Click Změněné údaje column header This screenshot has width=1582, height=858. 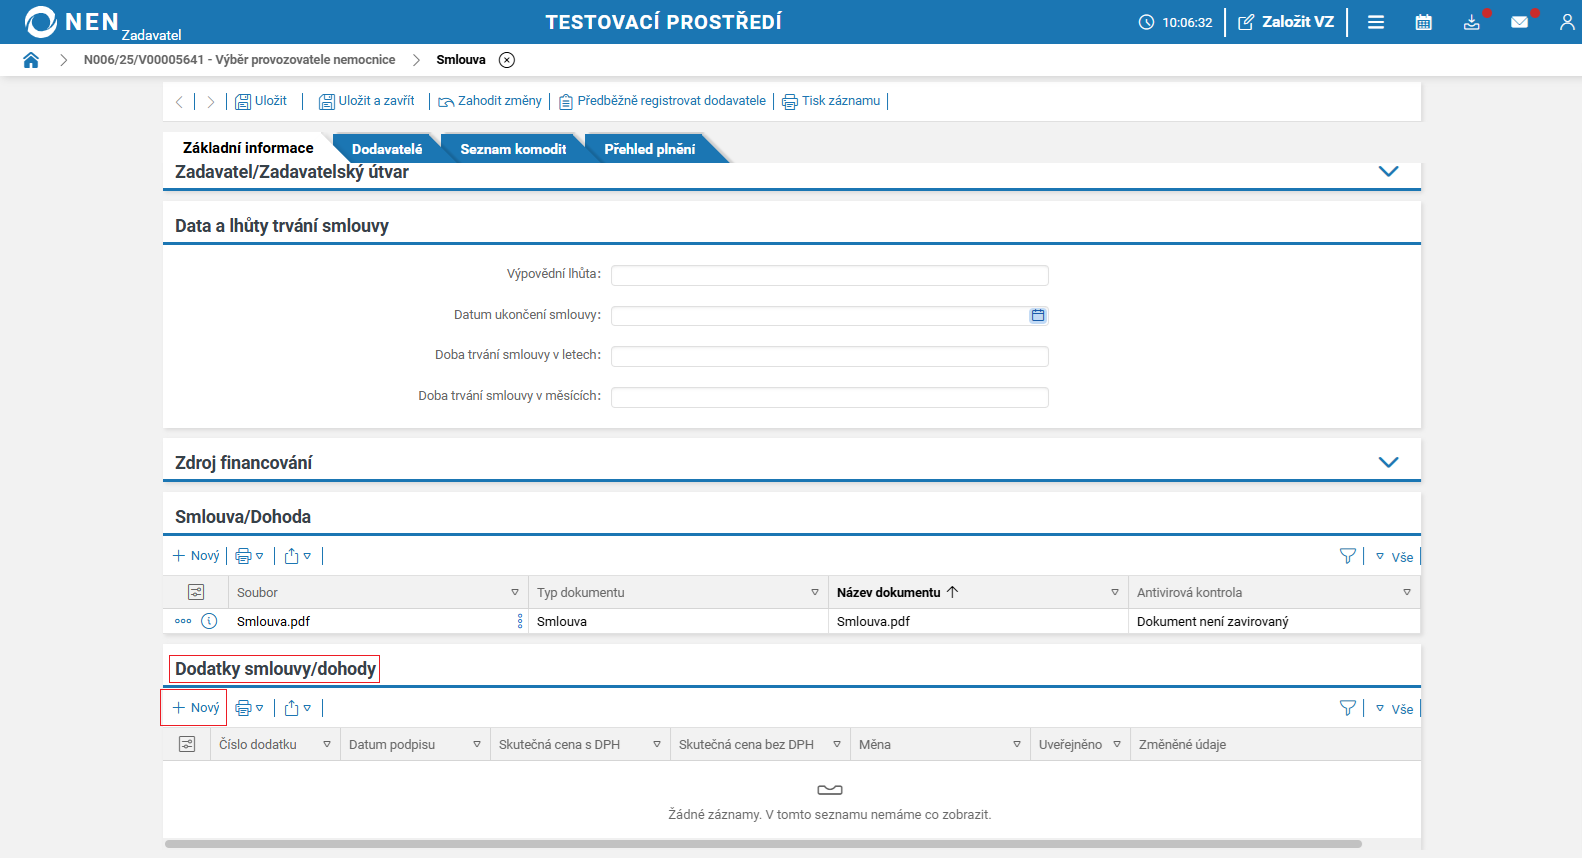(x=1182, y=745)
